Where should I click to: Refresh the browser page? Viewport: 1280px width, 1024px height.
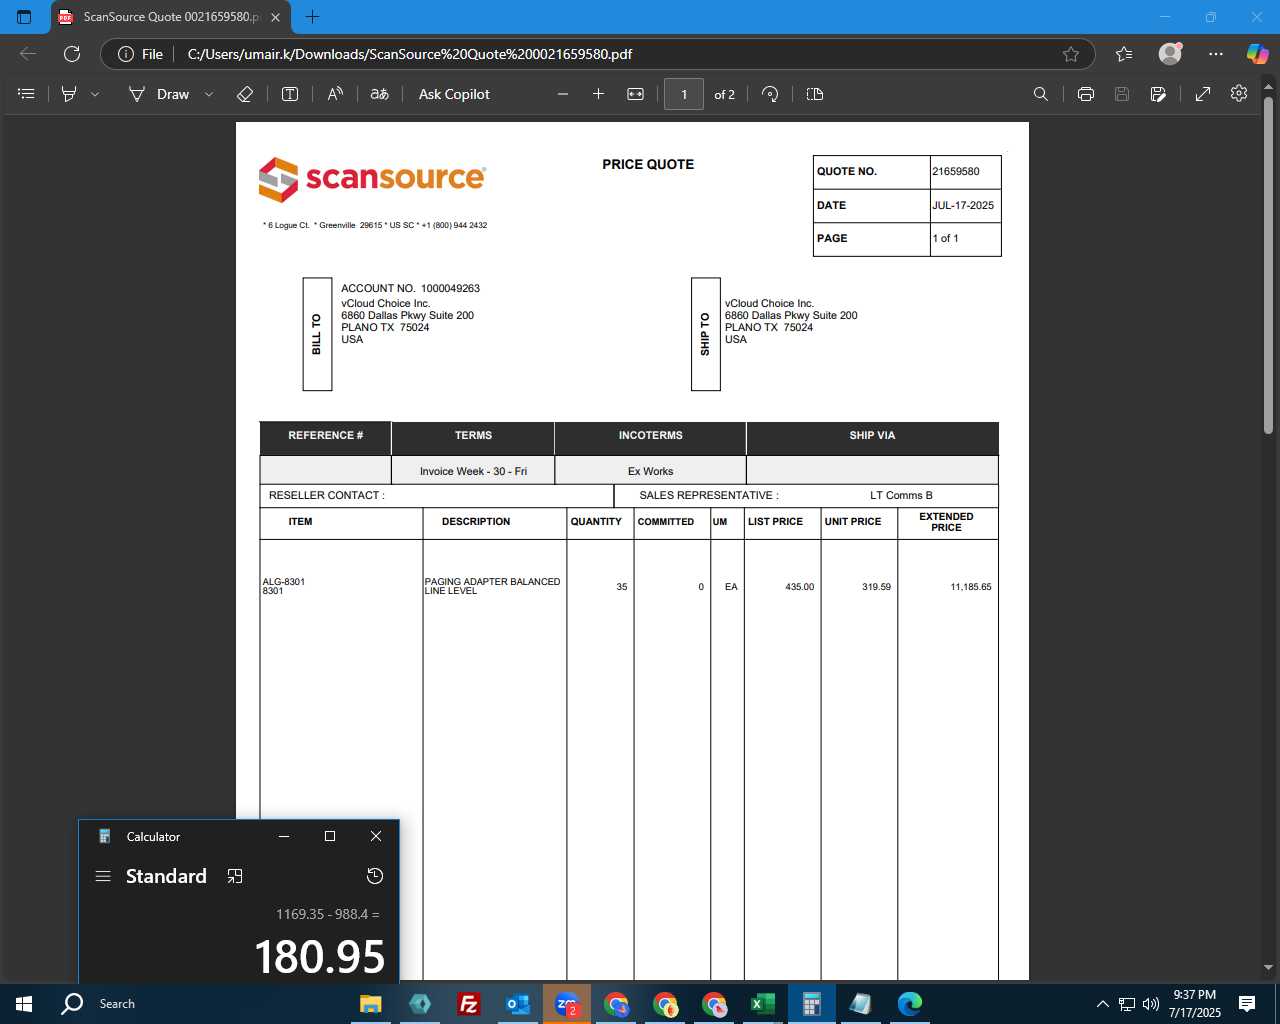(x=72, y=54)
